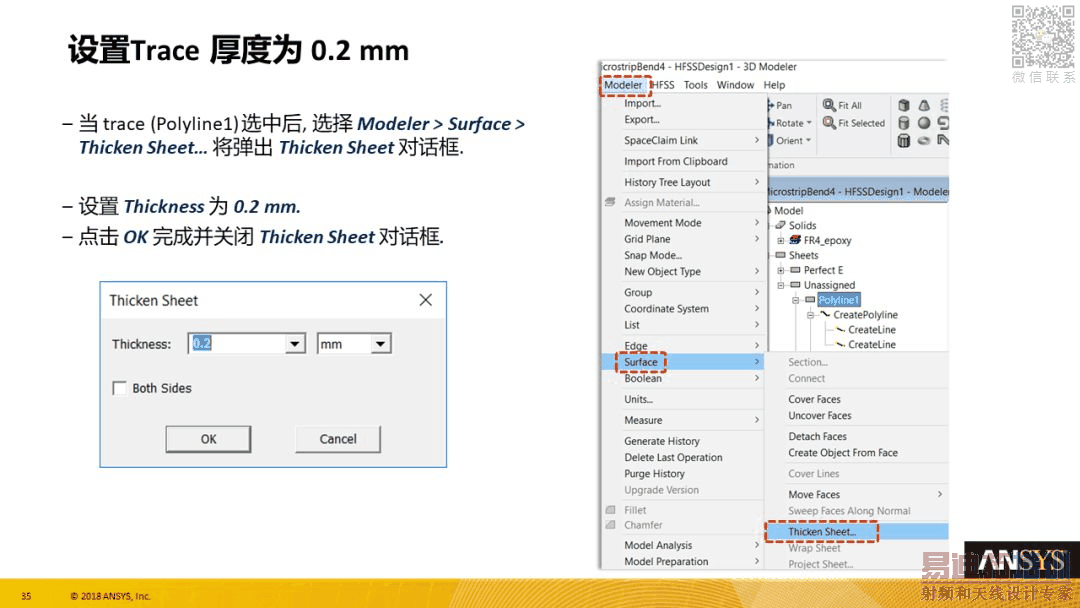The image size is (1080, 608).
Task: Open the Help menu
Action: [x=774, y=85]
